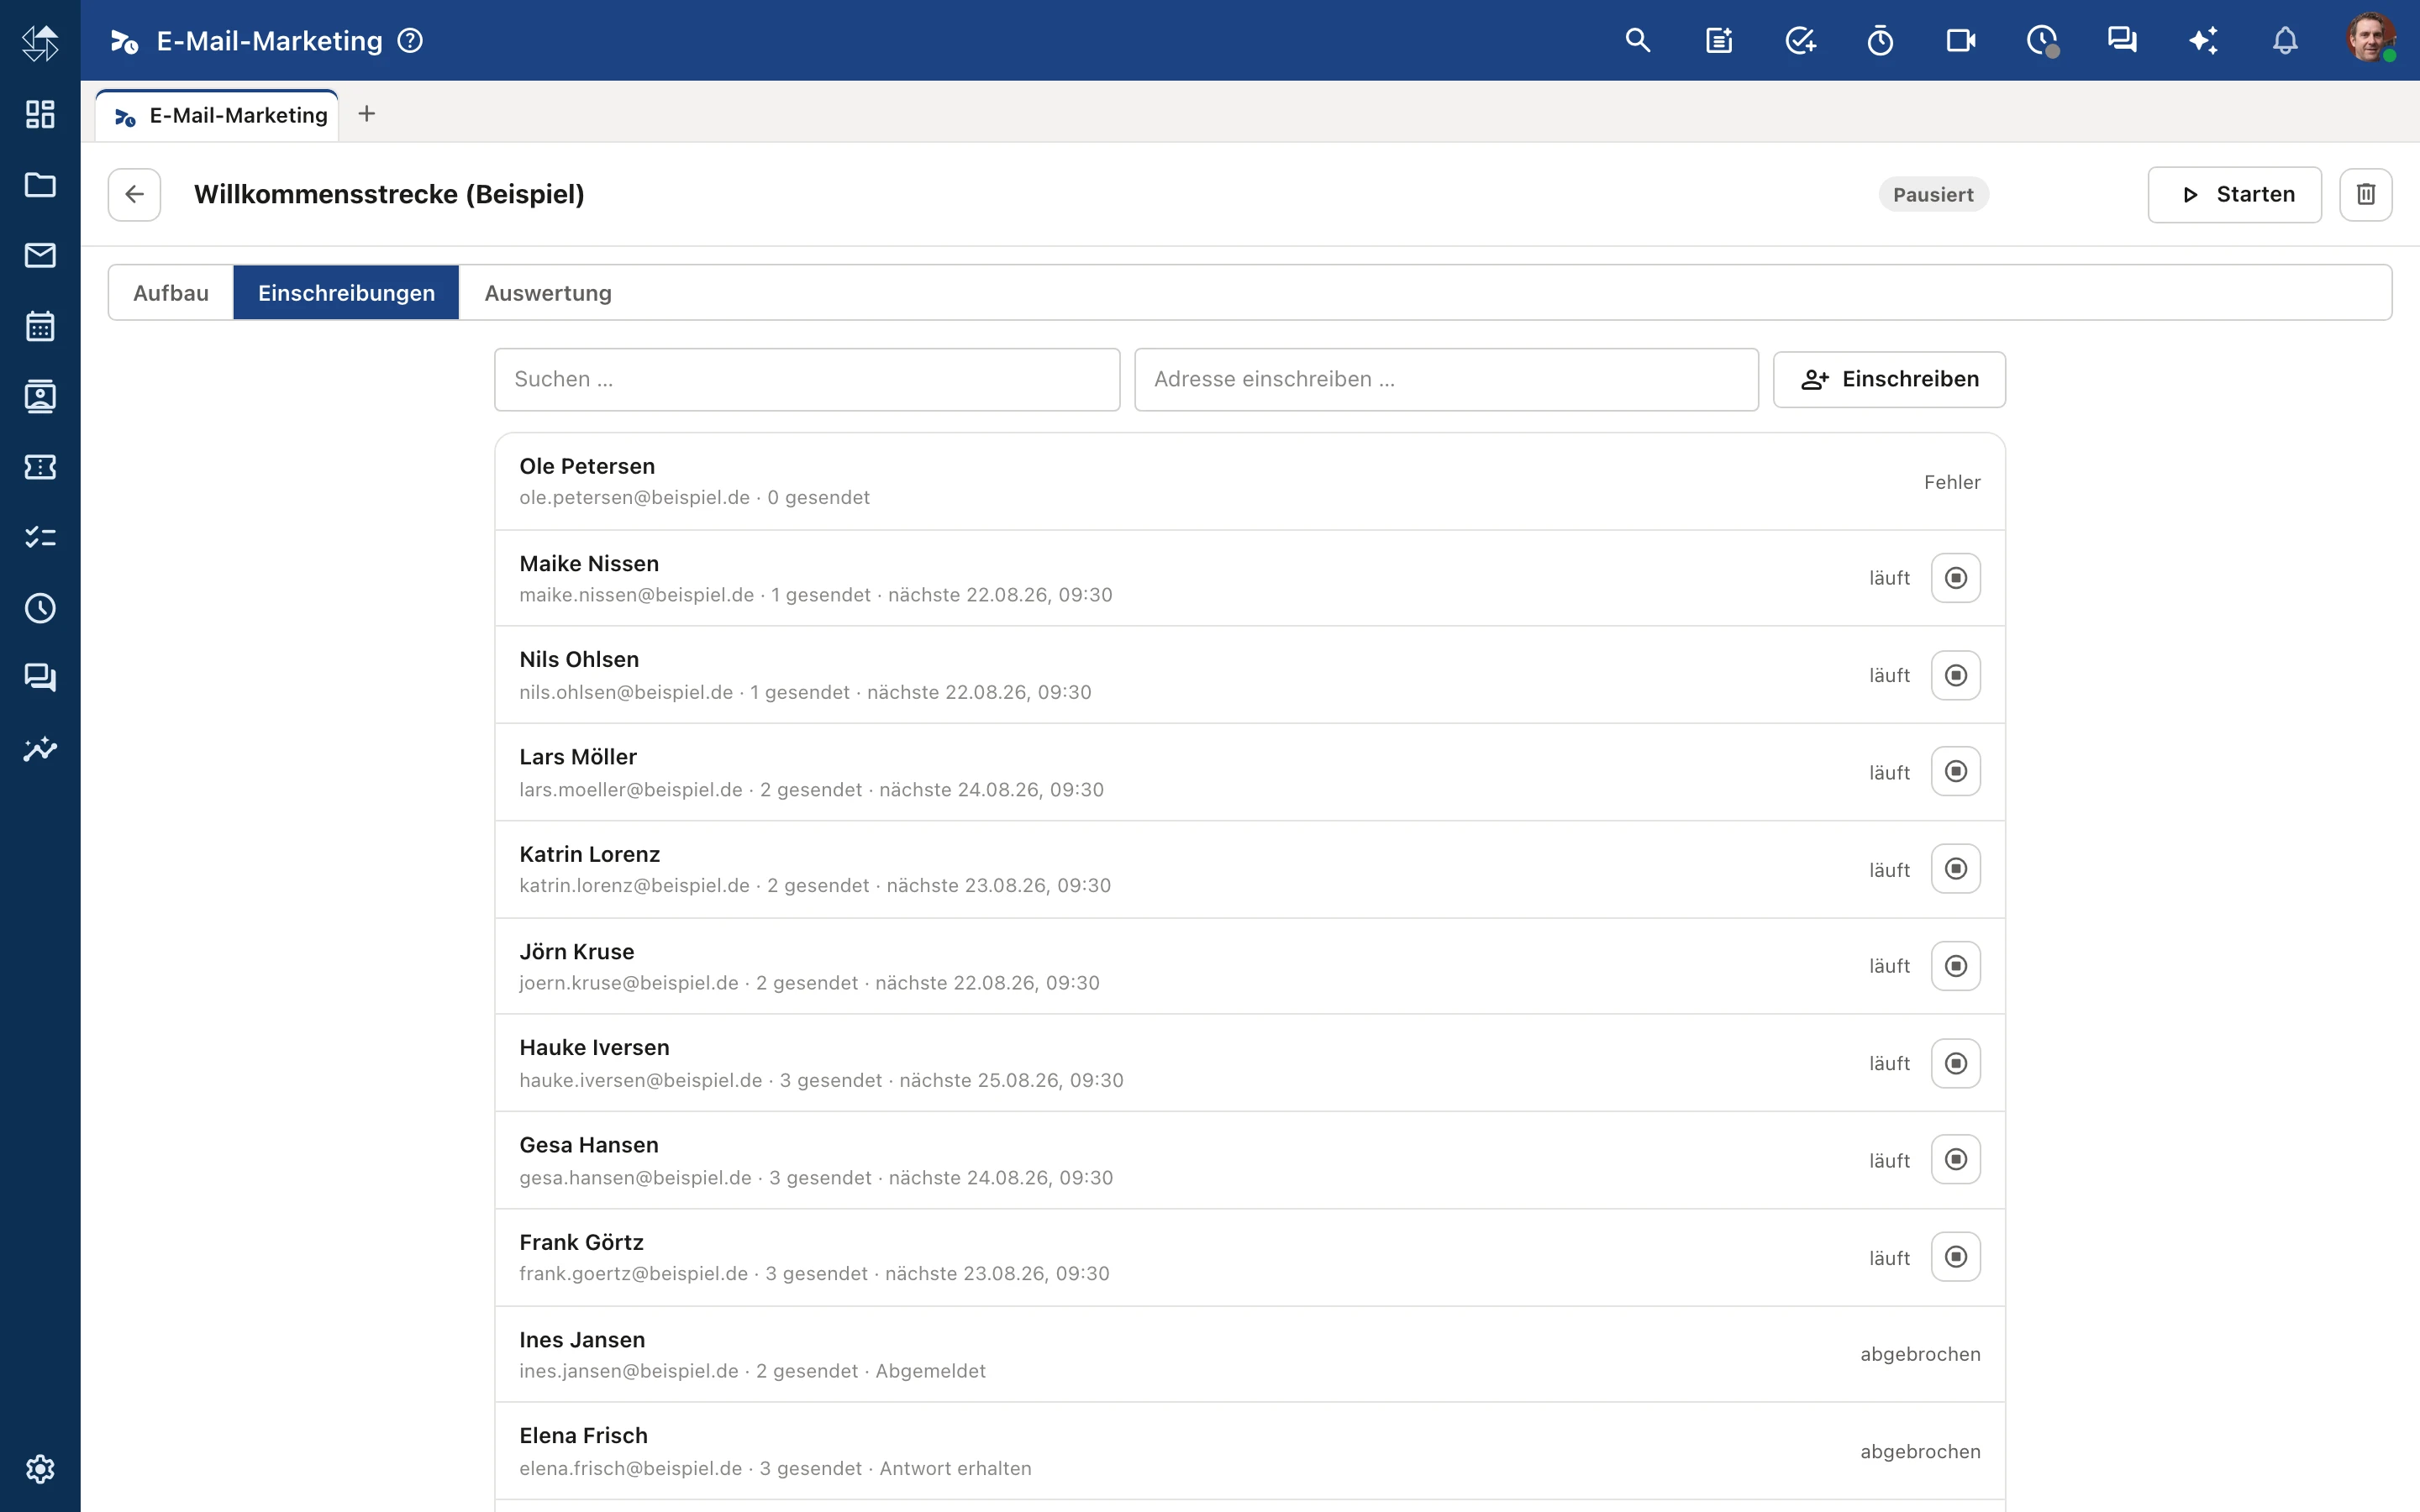Click Frank Görtz entry name
This screenshot has height=1512, width=2420.
point(581,1242)
